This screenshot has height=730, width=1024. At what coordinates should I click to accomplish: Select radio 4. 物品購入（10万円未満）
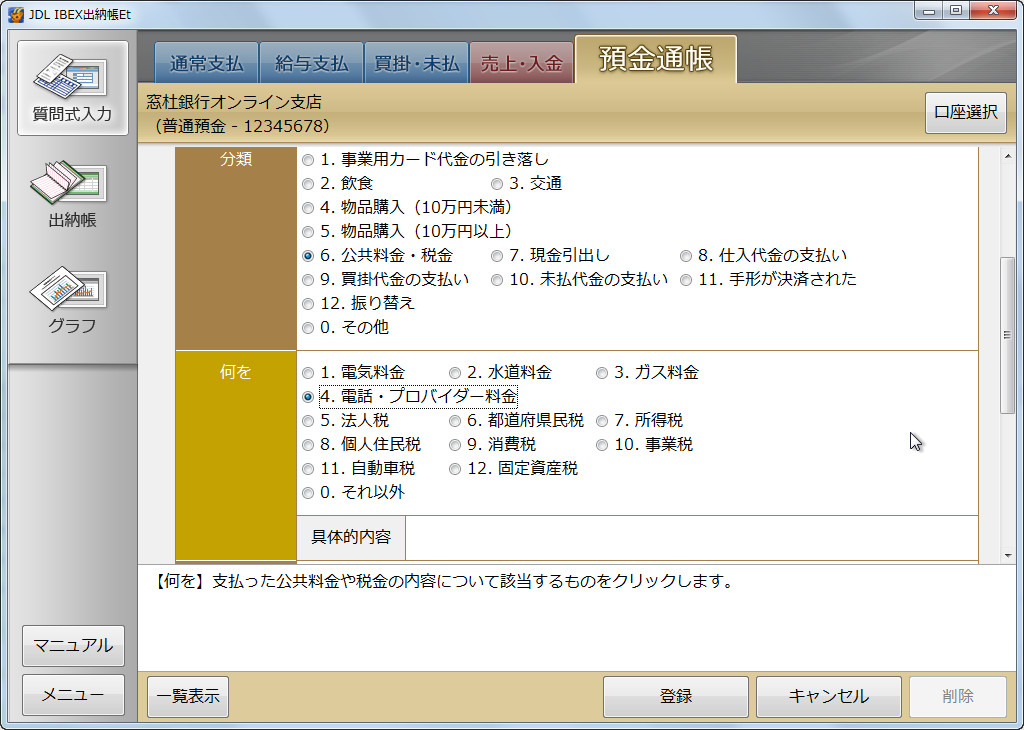tap(308, 208)
